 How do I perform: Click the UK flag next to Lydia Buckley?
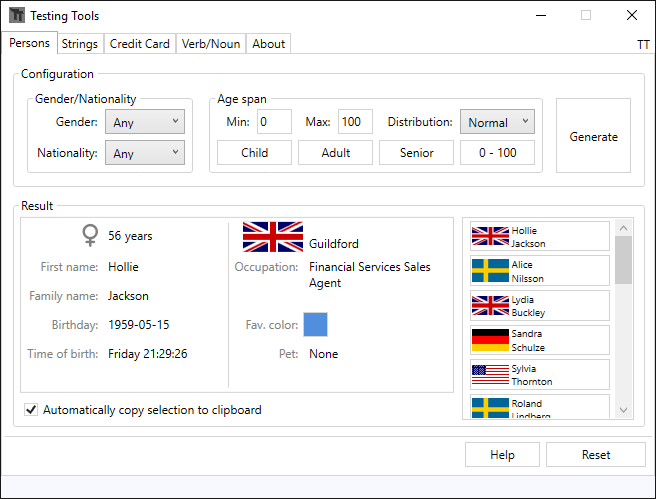(490, 305)
